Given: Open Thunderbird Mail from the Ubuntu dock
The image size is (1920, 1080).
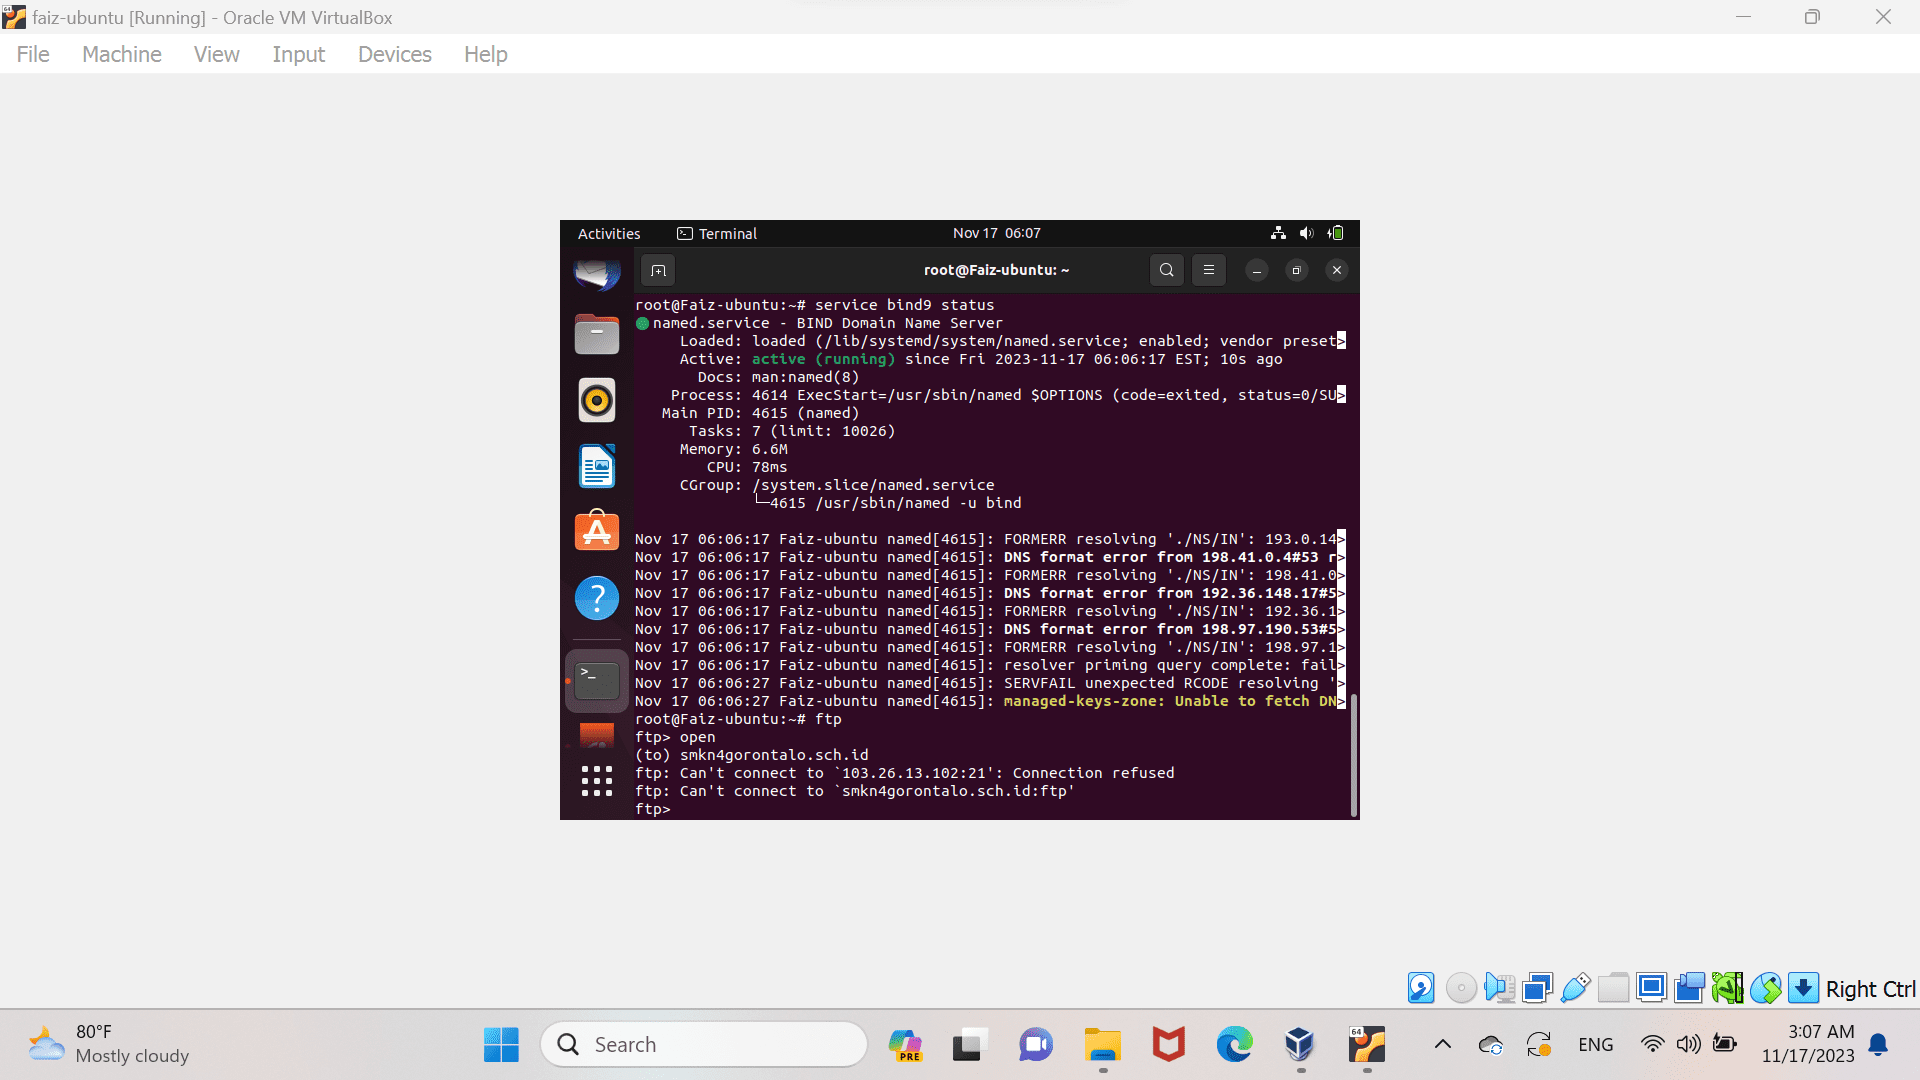Looking at the screenshot, I should click(x=597, y=273).
